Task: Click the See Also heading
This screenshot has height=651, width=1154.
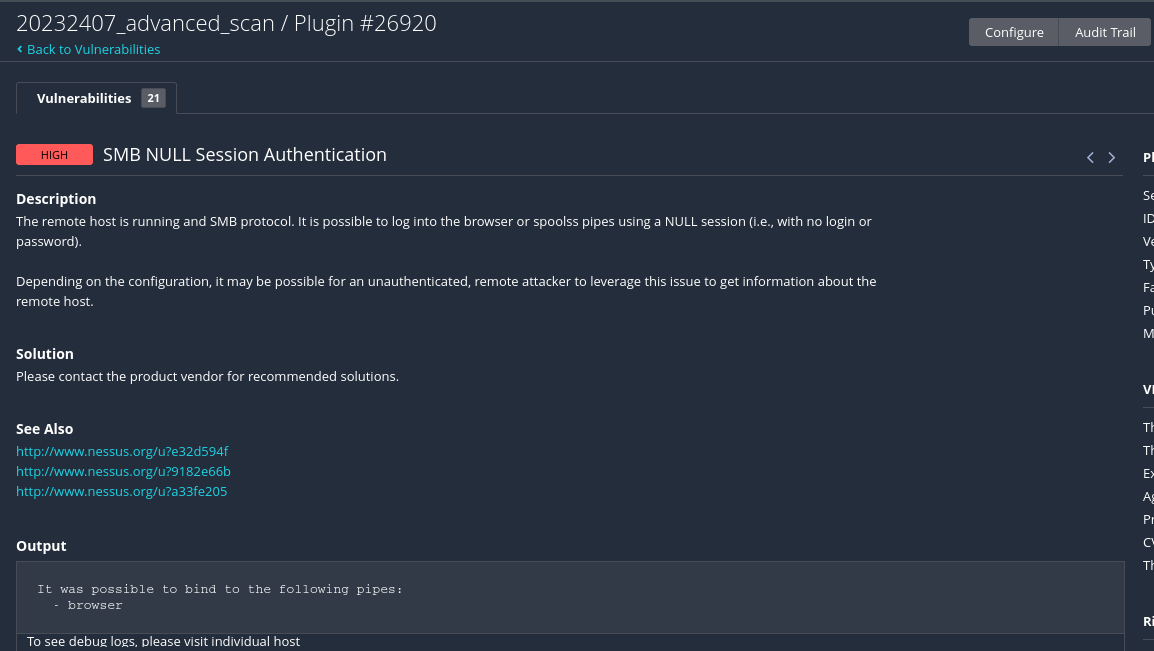Action: point(45,429)
